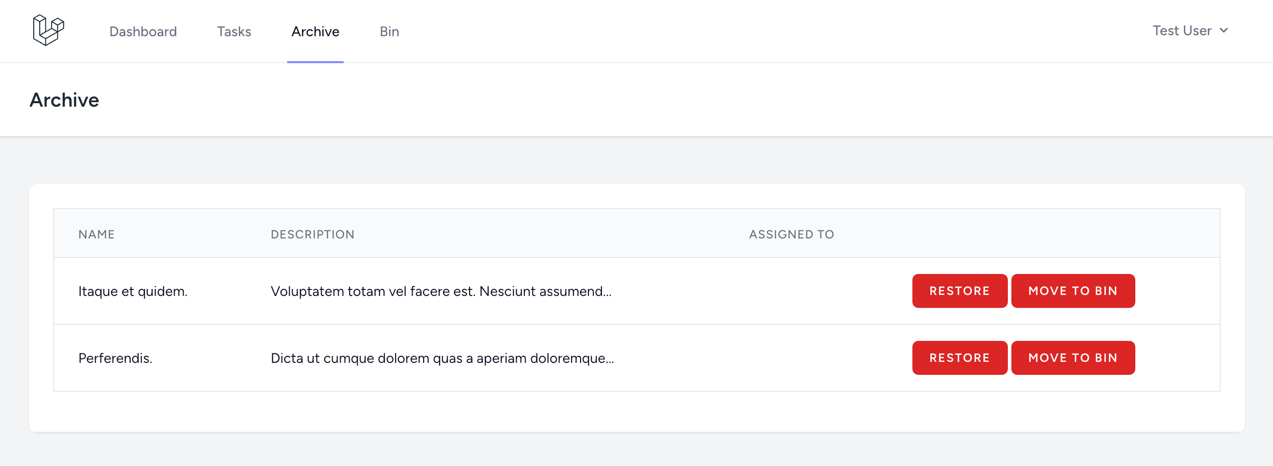Select the task name 'Perferendis.'
This screenshot has height=466, width=1273.
(115, 358)
